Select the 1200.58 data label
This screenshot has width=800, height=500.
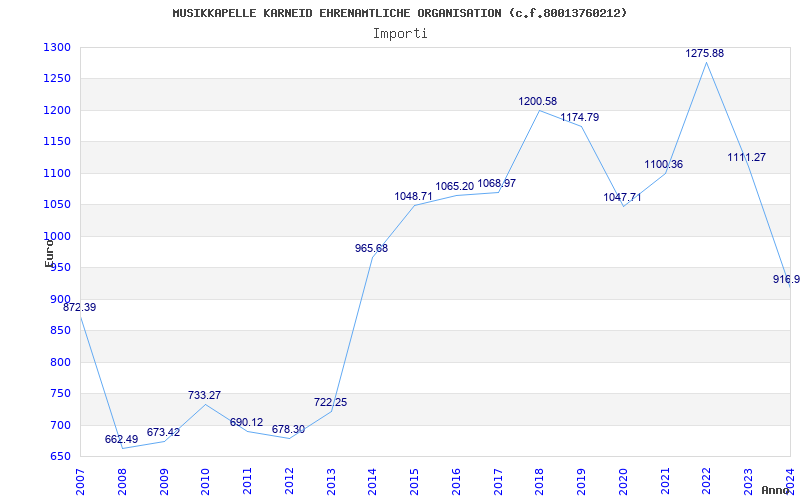tap(538, 101)
